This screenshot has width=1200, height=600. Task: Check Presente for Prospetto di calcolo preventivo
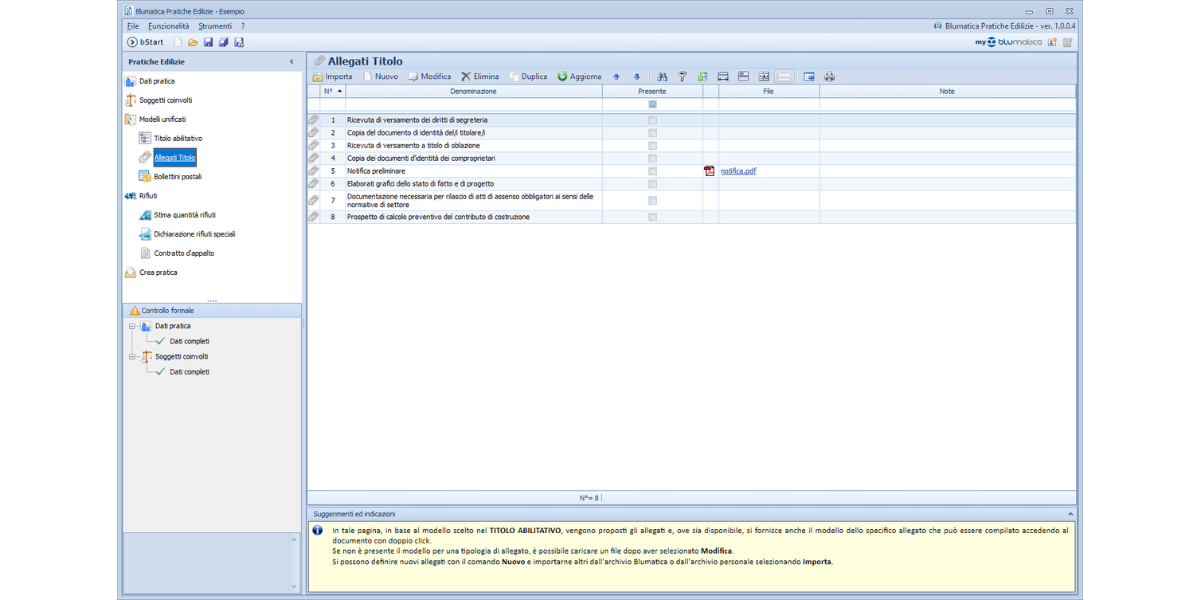click(x=652, y=217)
